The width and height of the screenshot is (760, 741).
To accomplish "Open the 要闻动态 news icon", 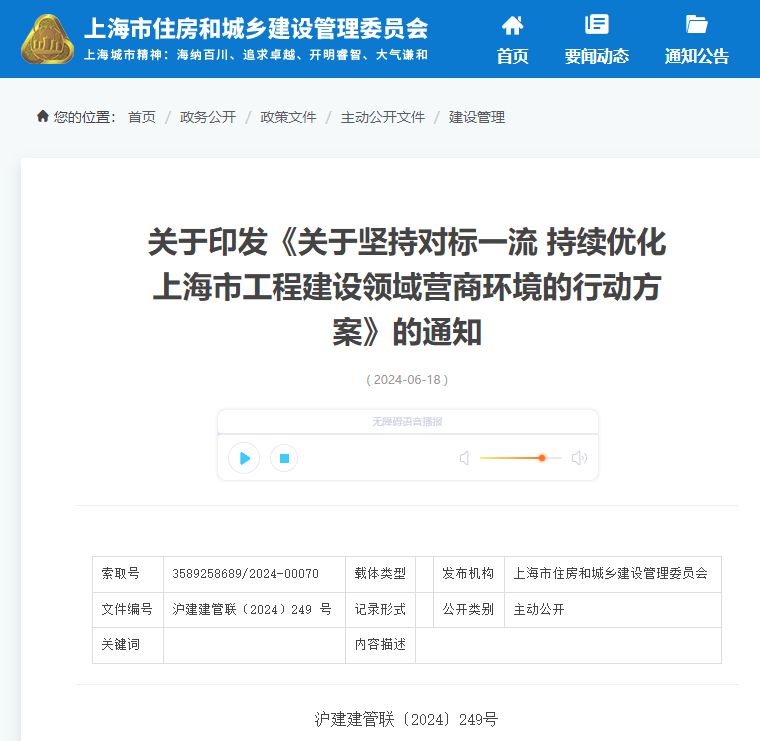I will (x=597, y=24).
